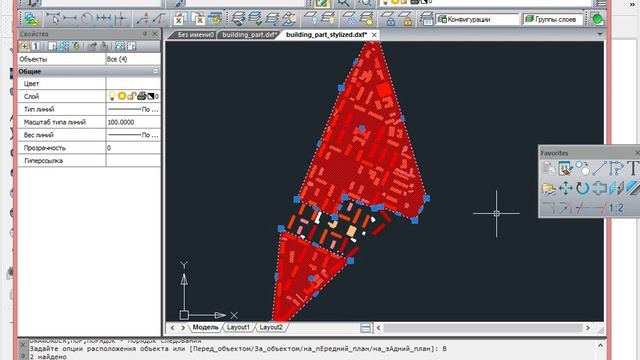Viewport: 640px width, 360px height.
Task: Open the layers manager icon in the toolbar
Action: (31, 19)
